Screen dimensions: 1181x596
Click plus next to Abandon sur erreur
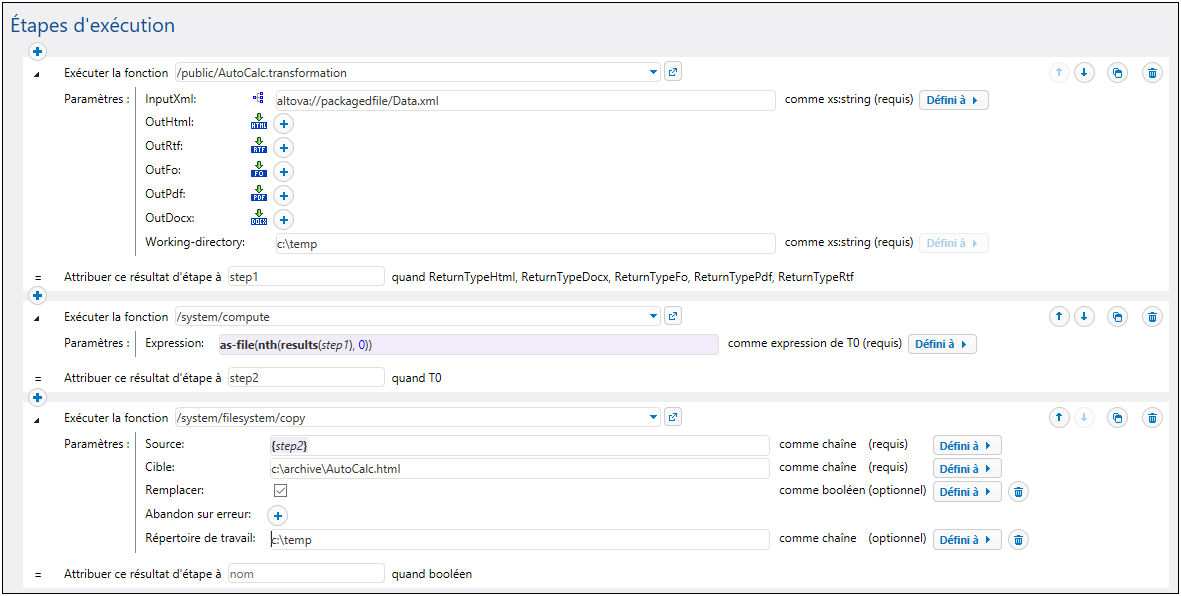pos(277,516)
